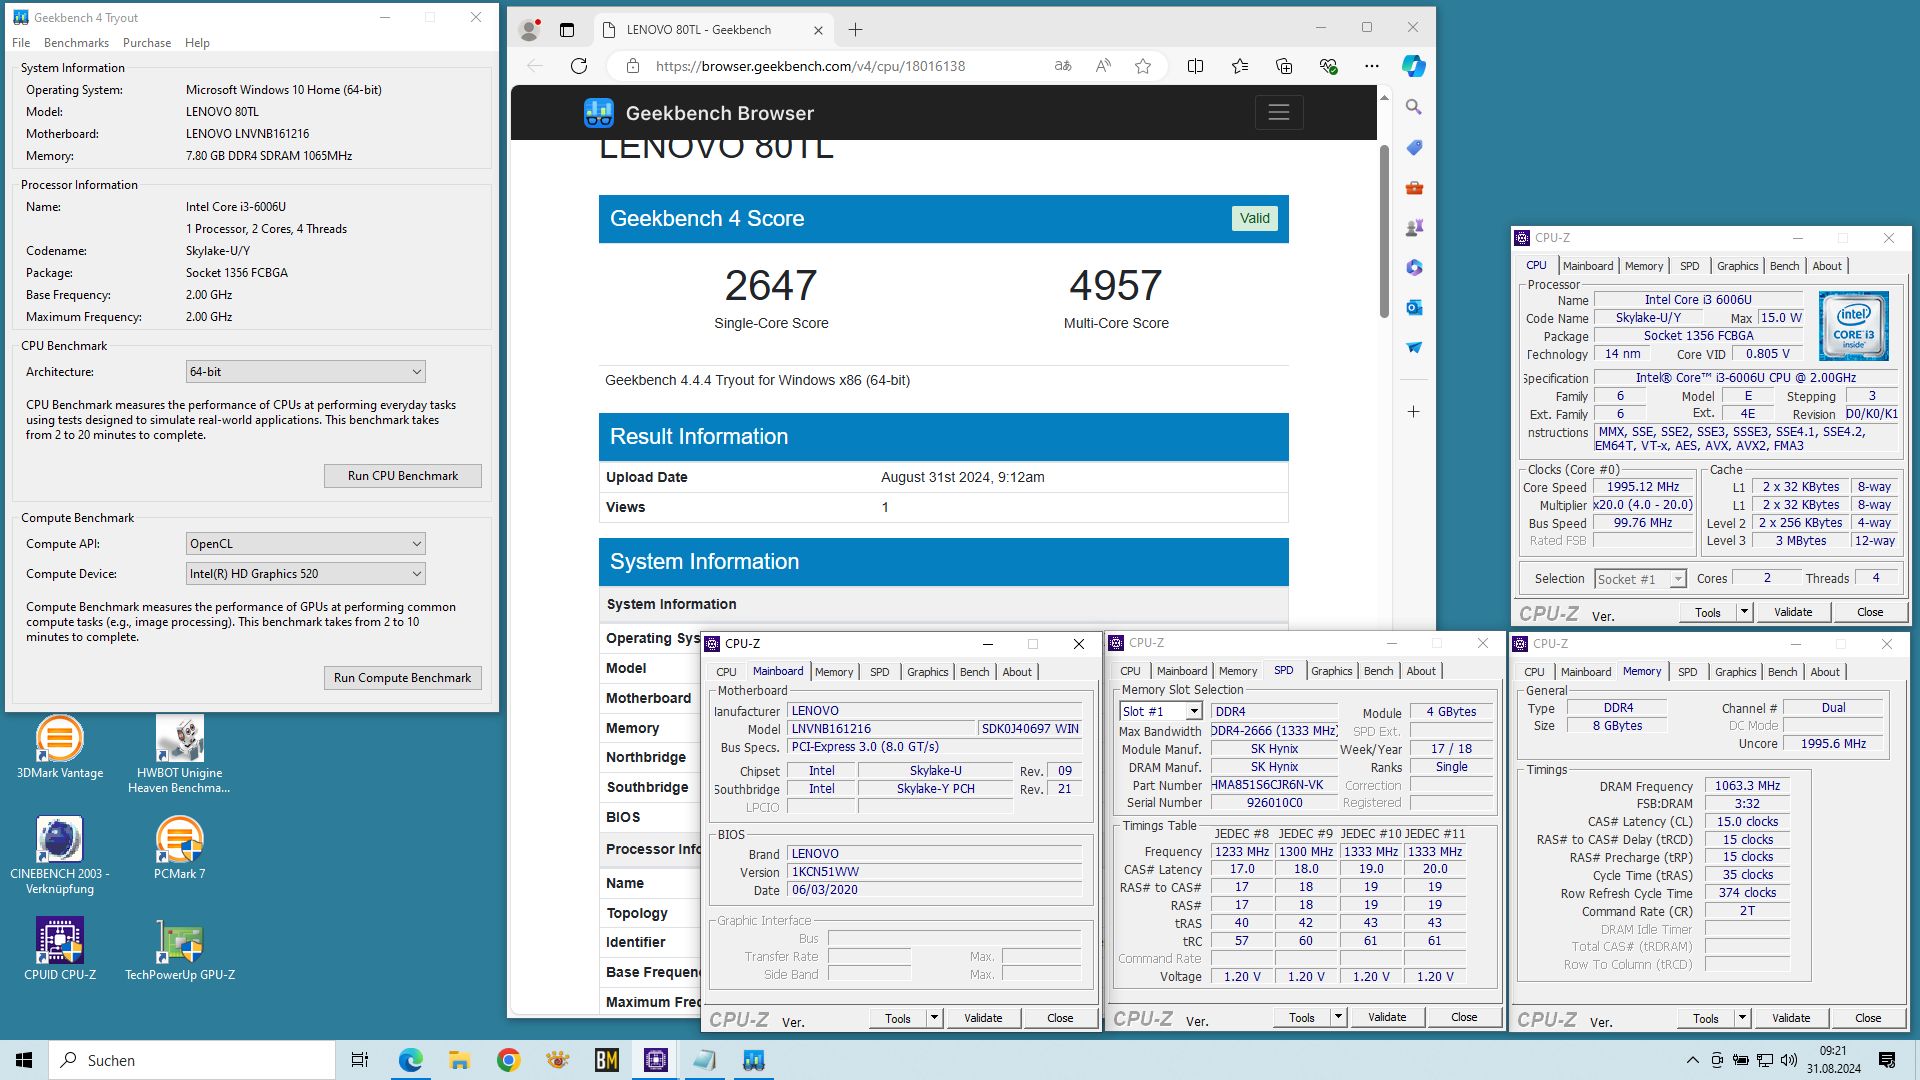Open the HWBOT Unigine Heaven Benchmark shortcut
This screenshot has height=1080, width=1920.
click(180, 755)
